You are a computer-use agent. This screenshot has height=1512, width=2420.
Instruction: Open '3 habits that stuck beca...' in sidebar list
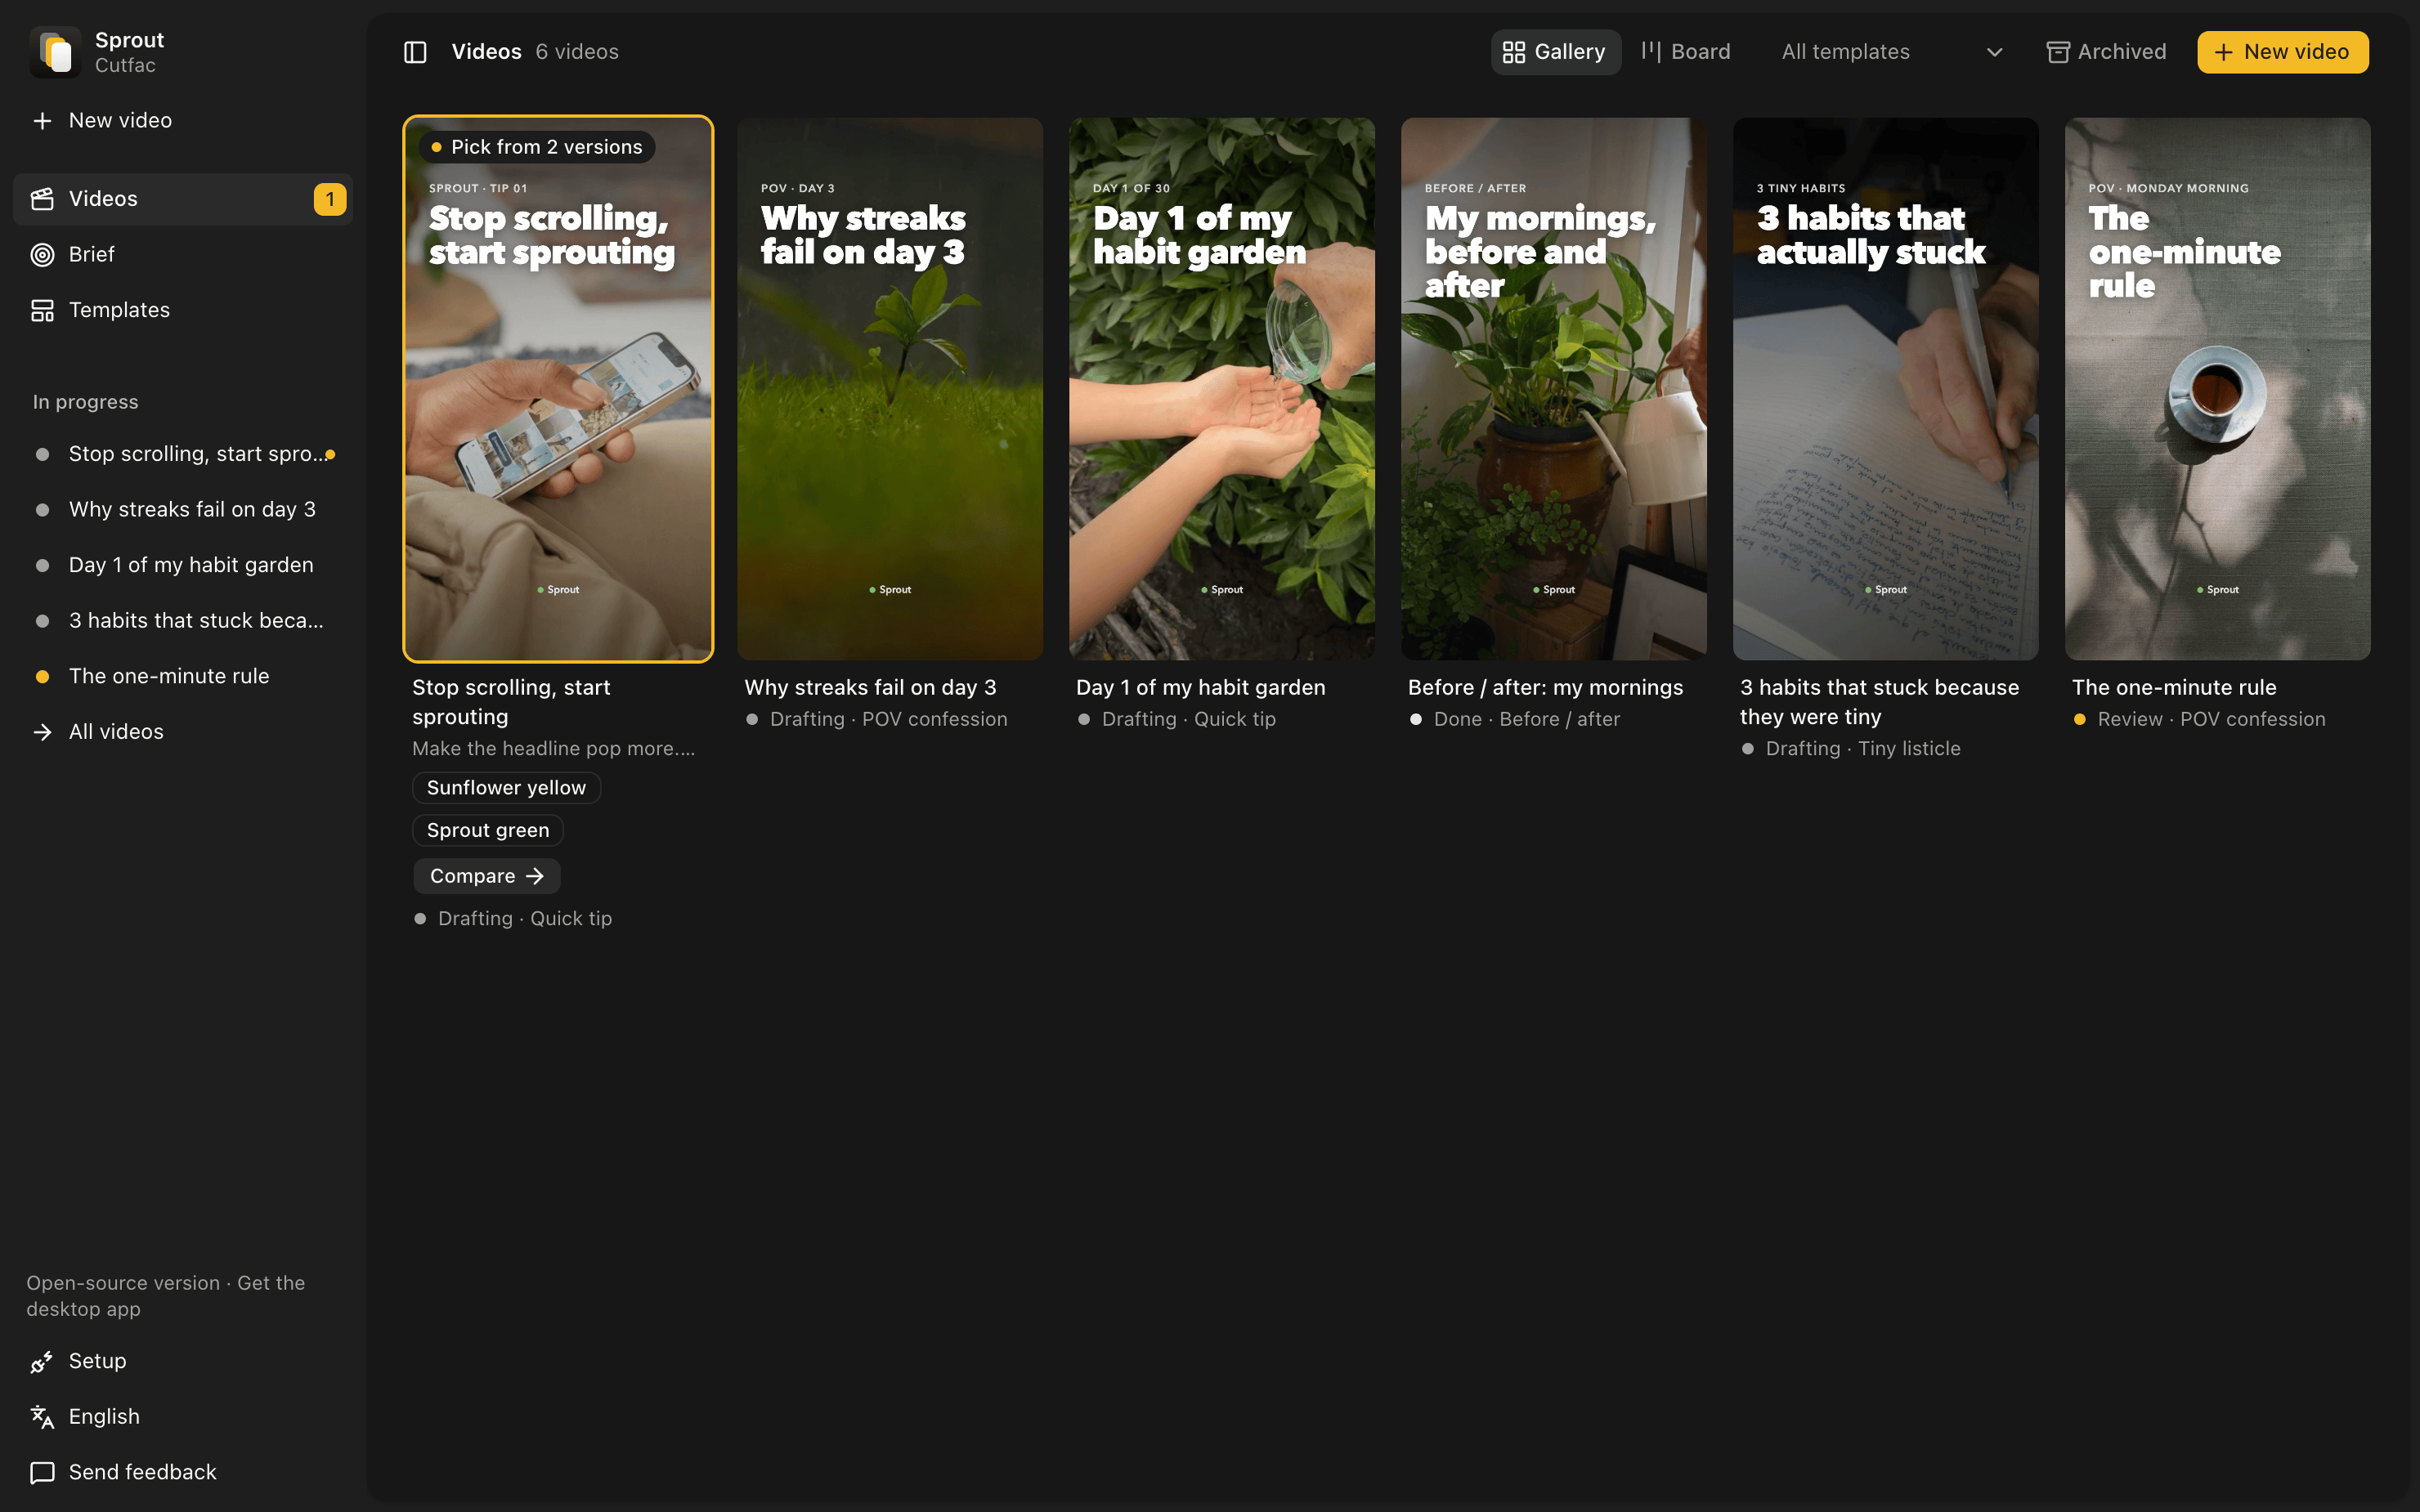[x=183, y=621]
